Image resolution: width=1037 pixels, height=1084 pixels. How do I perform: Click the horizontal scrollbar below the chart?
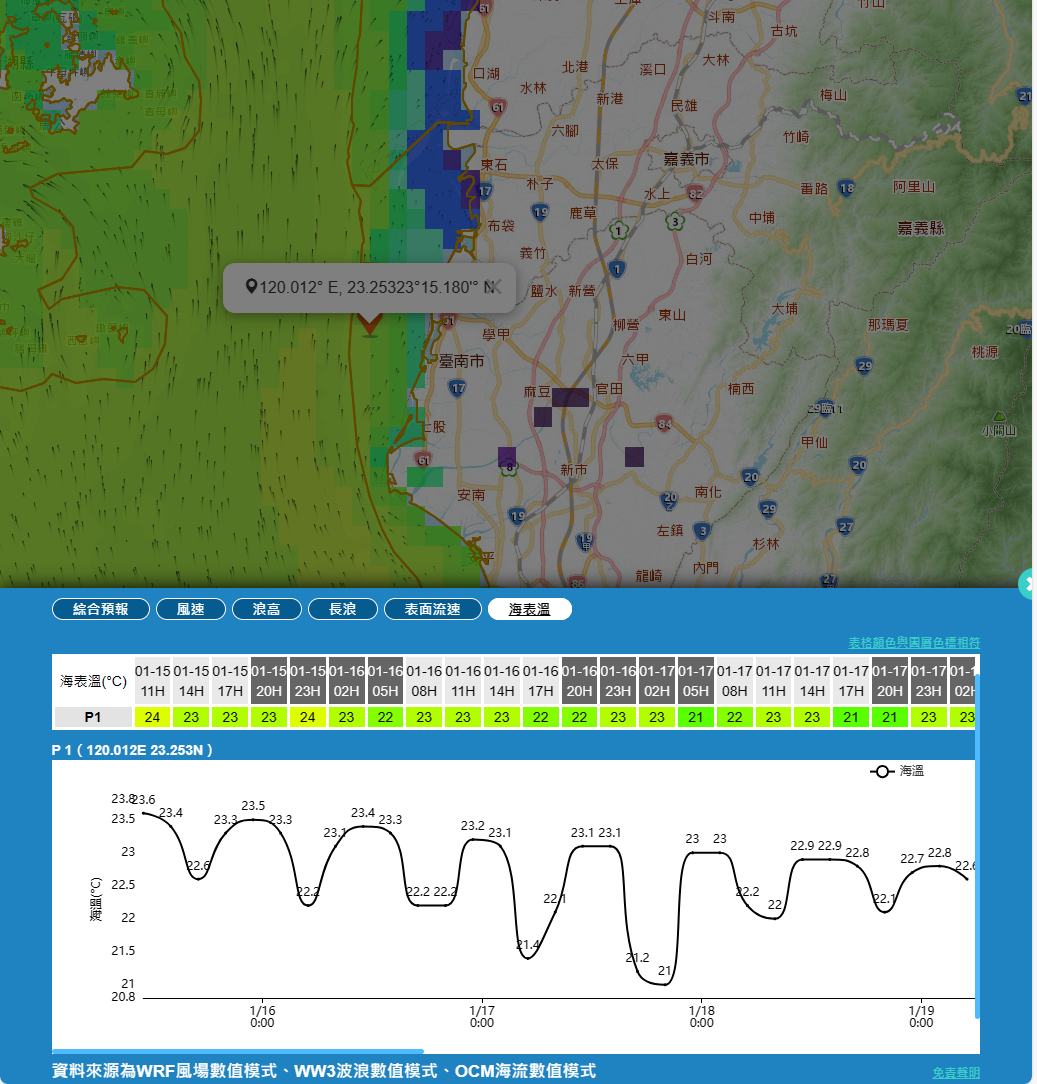pos(238,1052)
